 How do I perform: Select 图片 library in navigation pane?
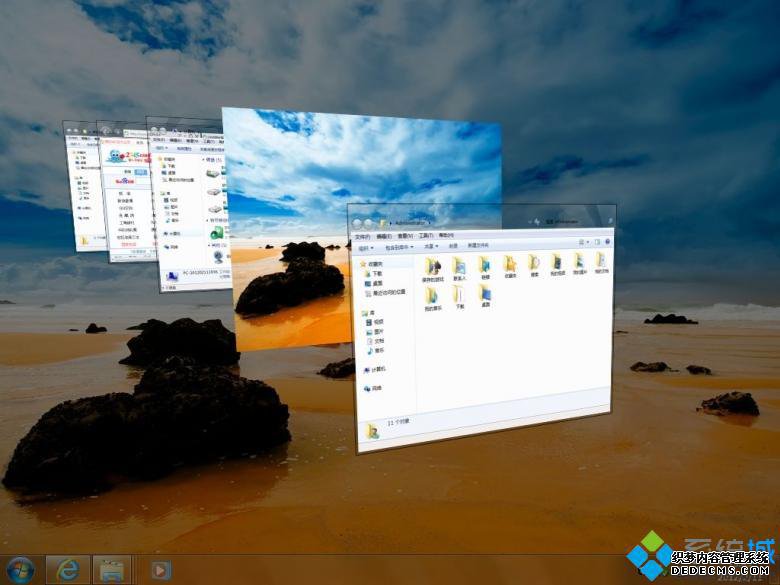coord(376,332)
